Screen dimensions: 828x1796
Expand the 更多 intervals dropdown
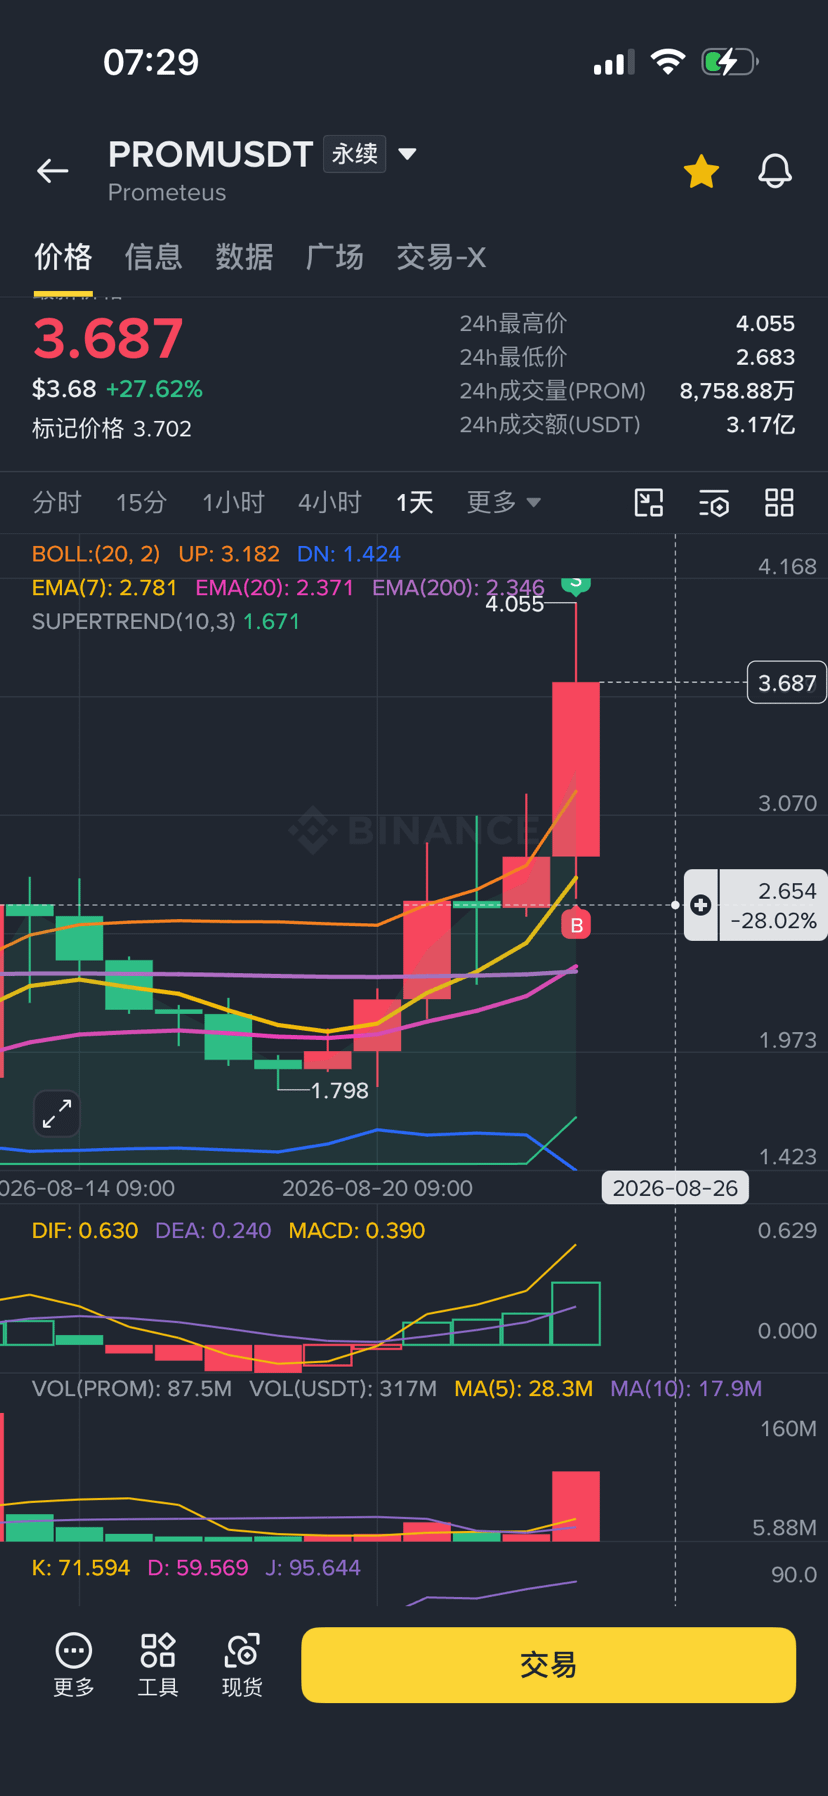point(504,502)
